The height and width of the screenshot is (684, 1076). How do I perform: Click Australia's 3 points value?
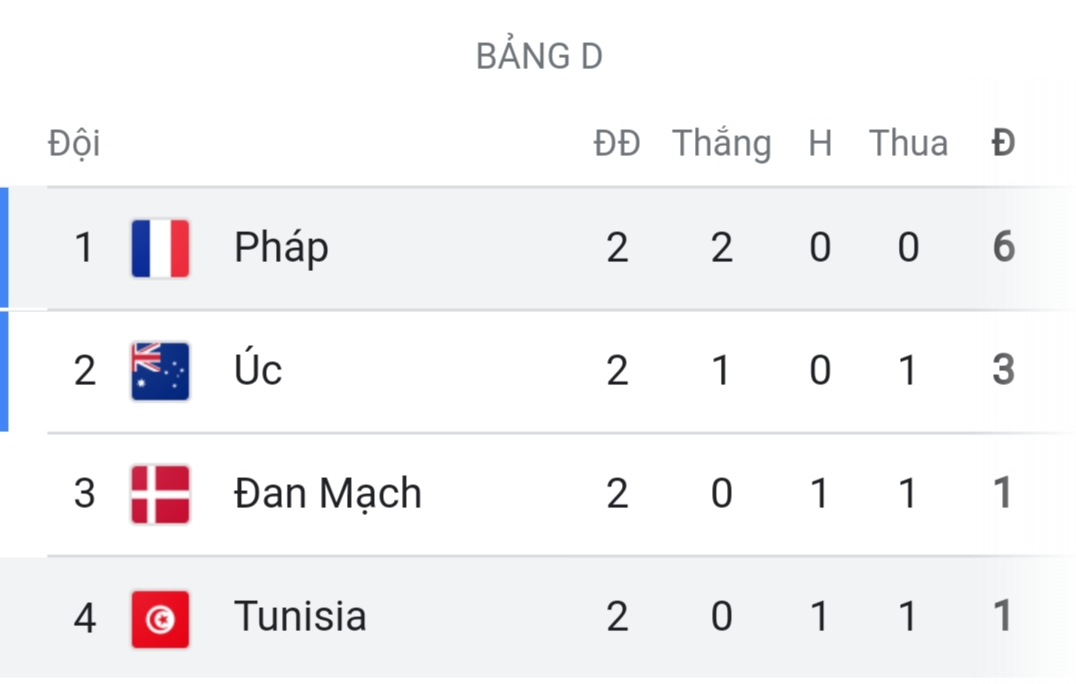[1004, 370]
